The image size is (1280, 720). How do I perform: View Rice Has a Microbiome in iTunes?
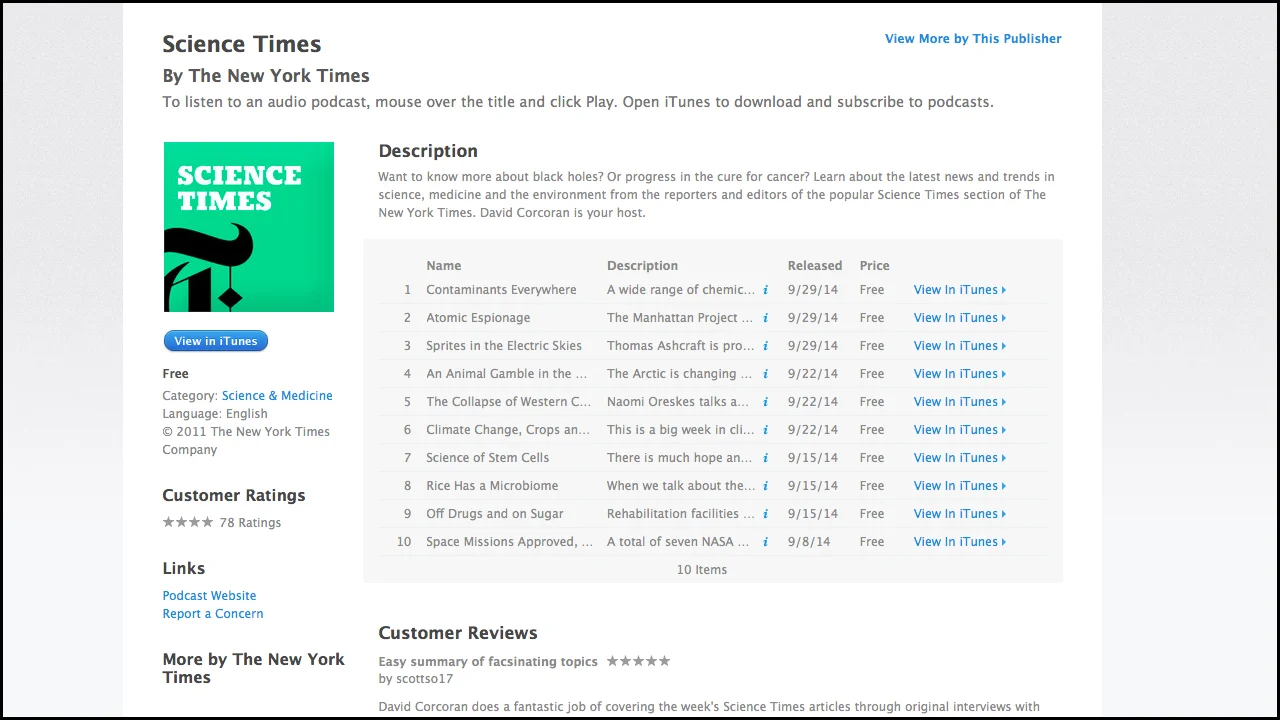(x=960, y=486)
